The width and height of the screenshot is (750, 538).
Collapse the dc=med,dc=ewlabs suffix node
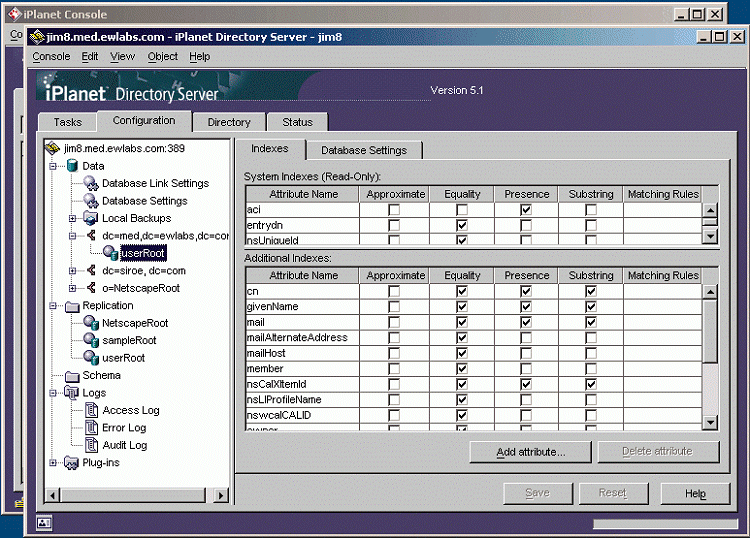[x=72, y=236]
